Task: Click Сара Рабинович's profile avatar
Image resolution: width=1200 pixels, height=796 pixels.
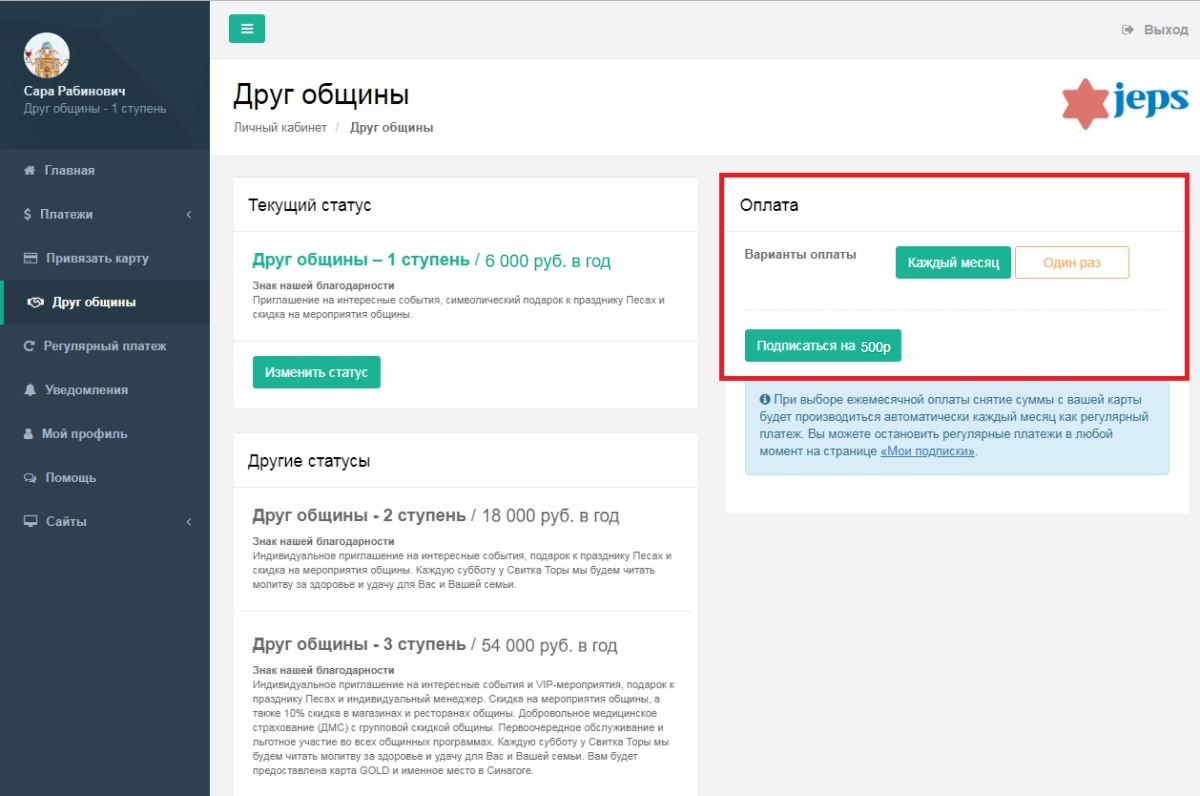Action: [x=46, y=56]
